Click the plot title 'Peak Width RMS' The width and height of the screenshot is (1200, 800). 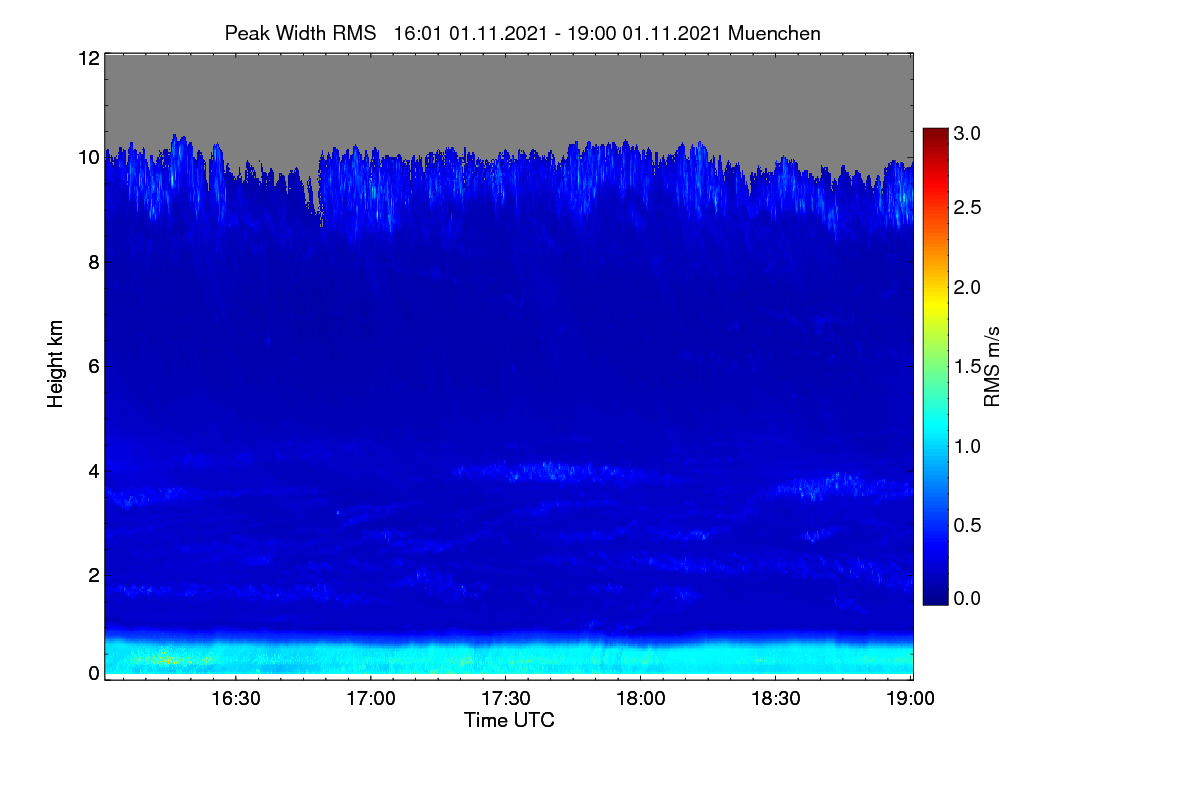click(301, 33)
